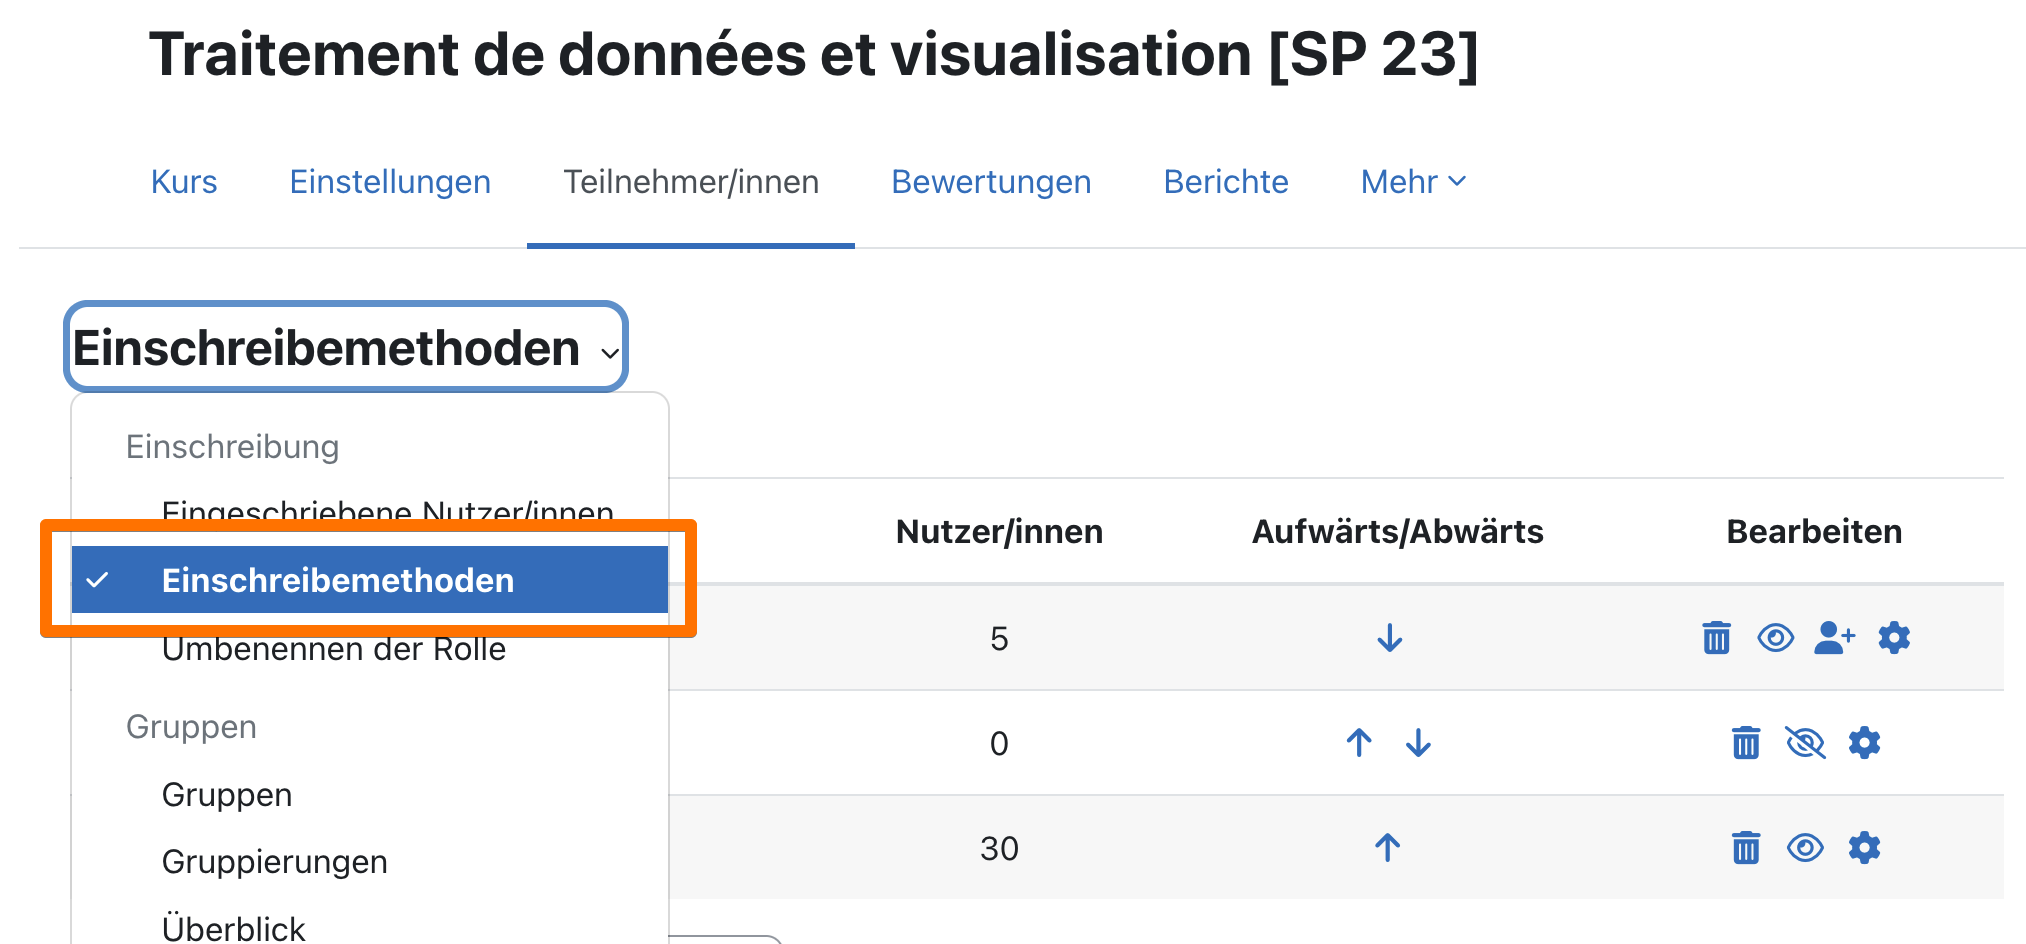Move up the method with 30 users
The height and width of the screenshot is (944, 2026).
(x=1387, y=848)
